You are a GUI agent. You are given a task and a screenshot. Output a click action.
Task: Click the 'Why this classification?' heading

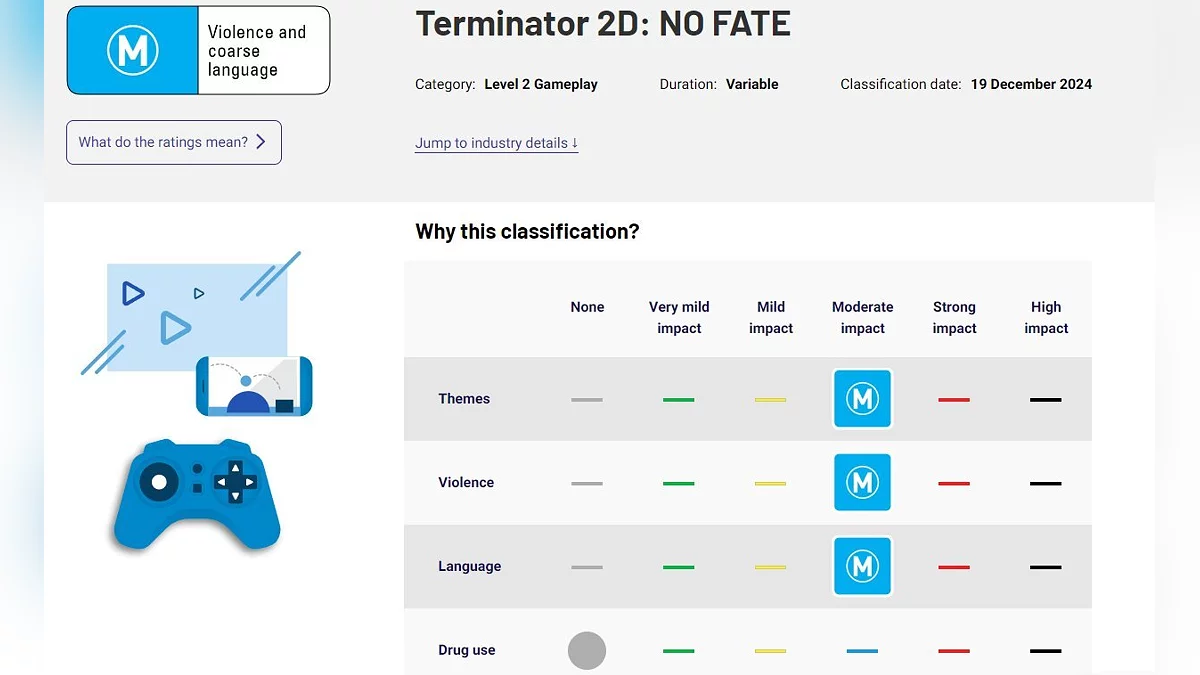pos(527,232)
